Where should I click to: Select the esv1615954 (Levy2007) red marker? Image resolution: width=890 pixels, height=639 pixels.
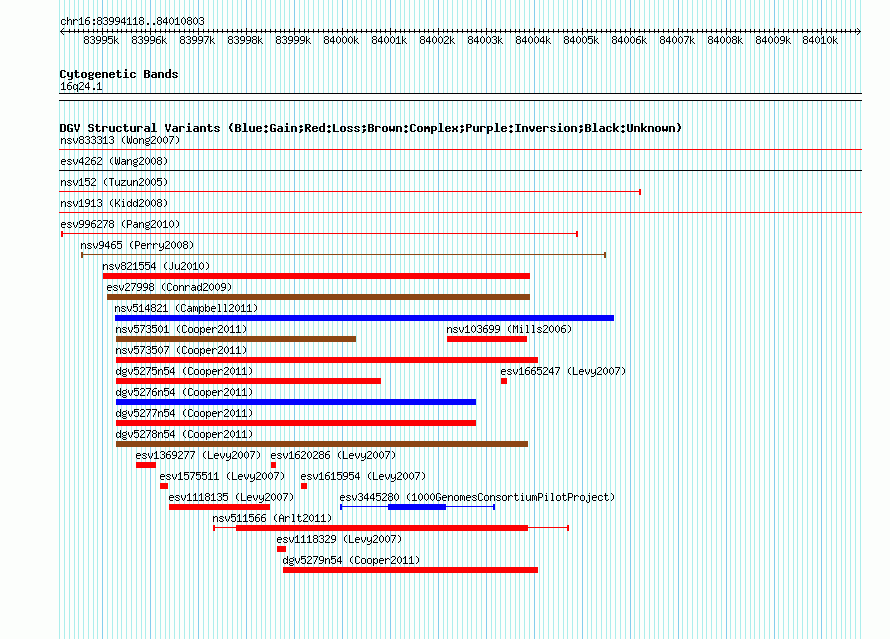click(304, 486)
